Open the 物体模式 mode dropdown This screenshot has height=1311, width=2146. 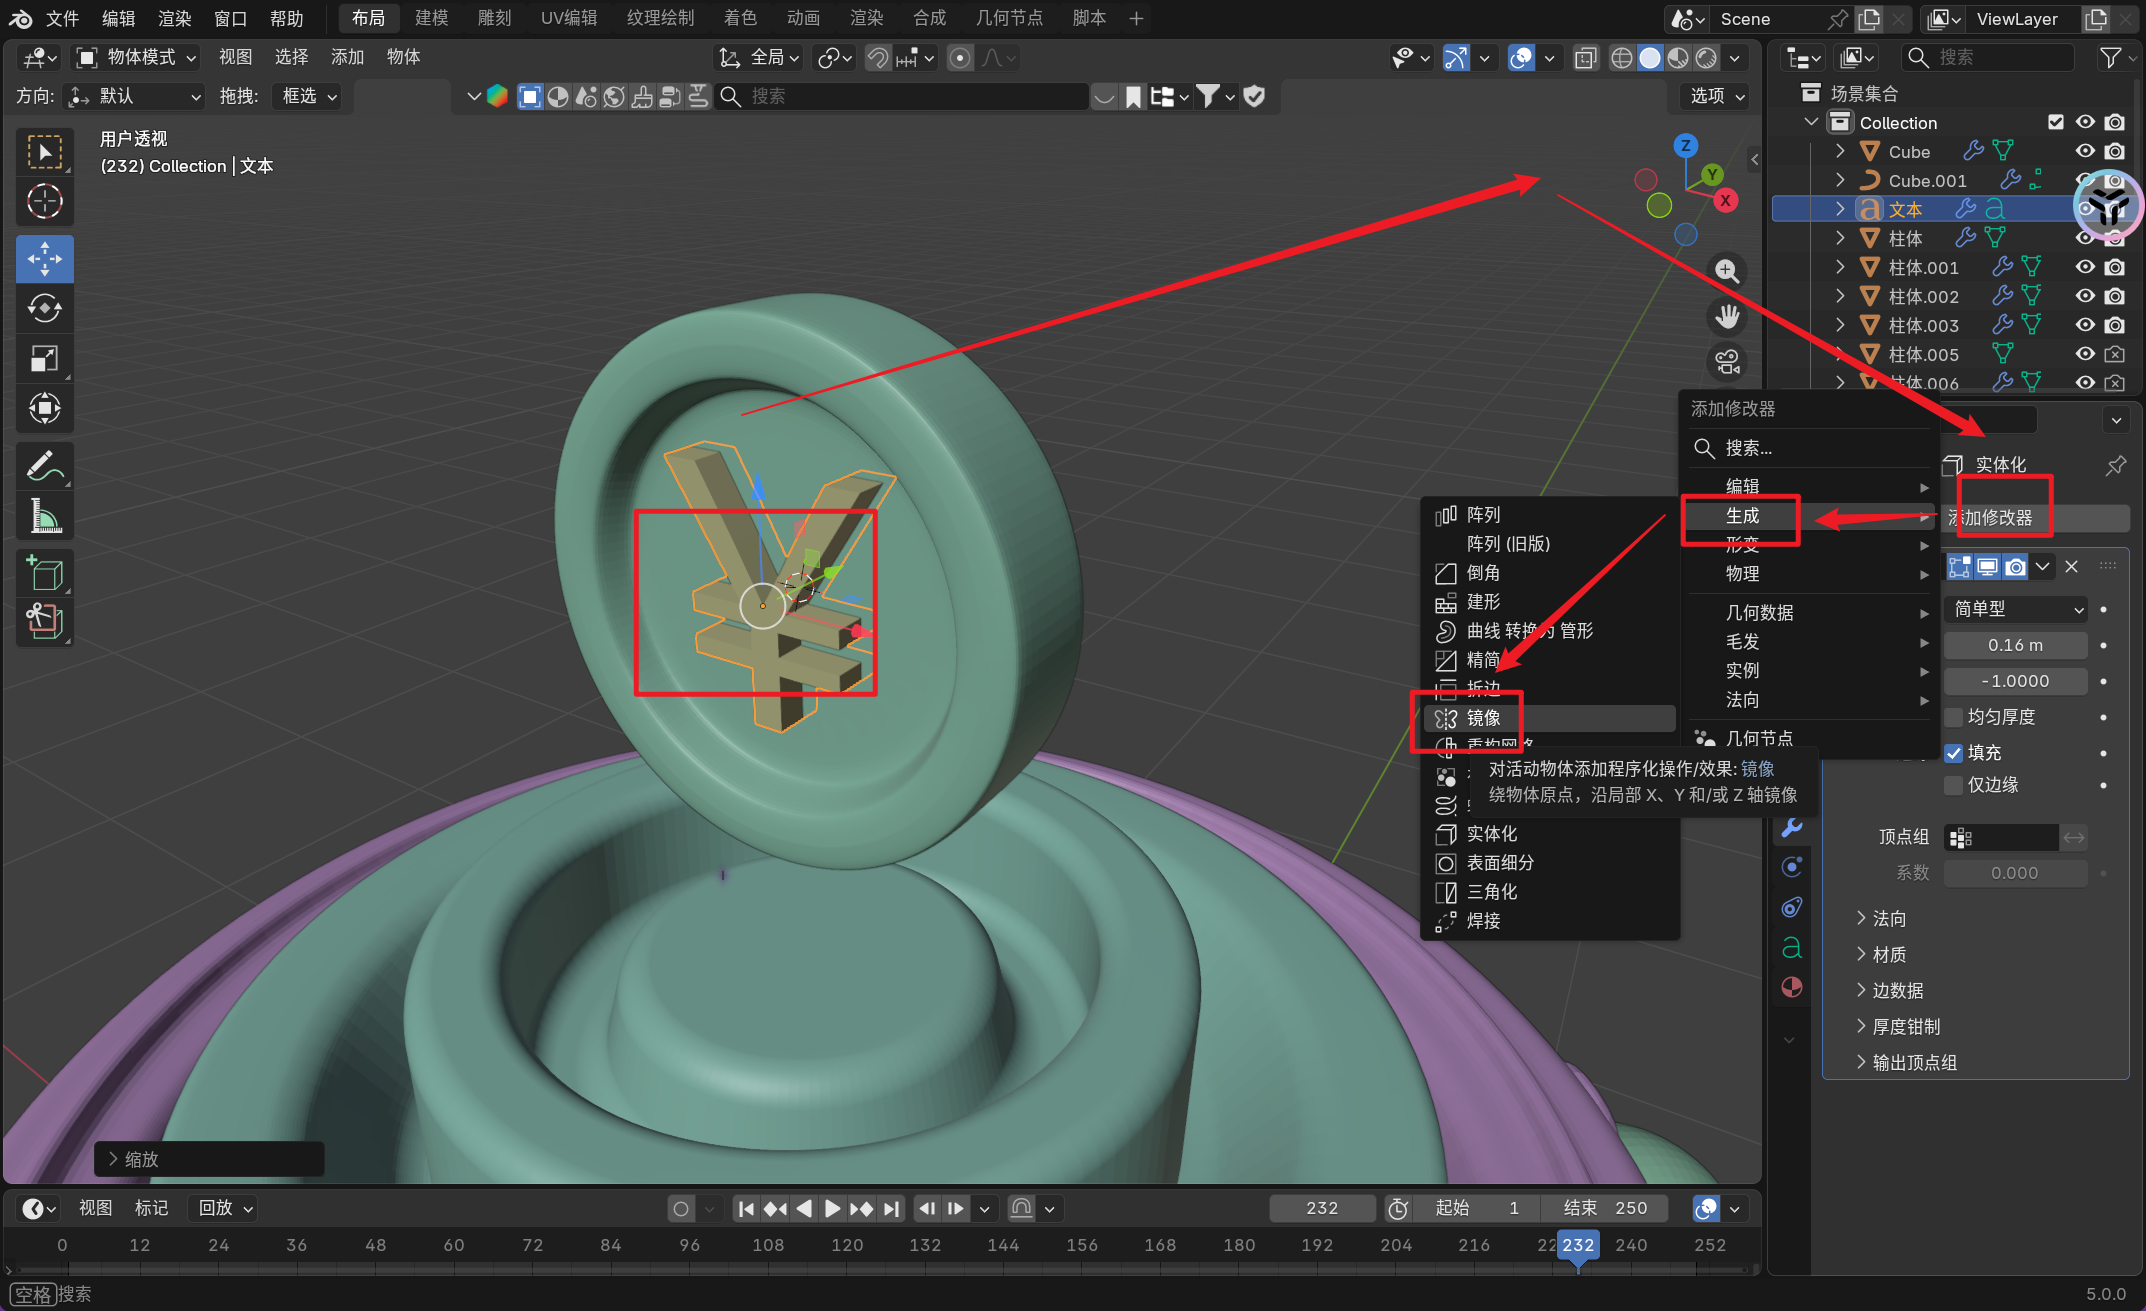point(138,57)
